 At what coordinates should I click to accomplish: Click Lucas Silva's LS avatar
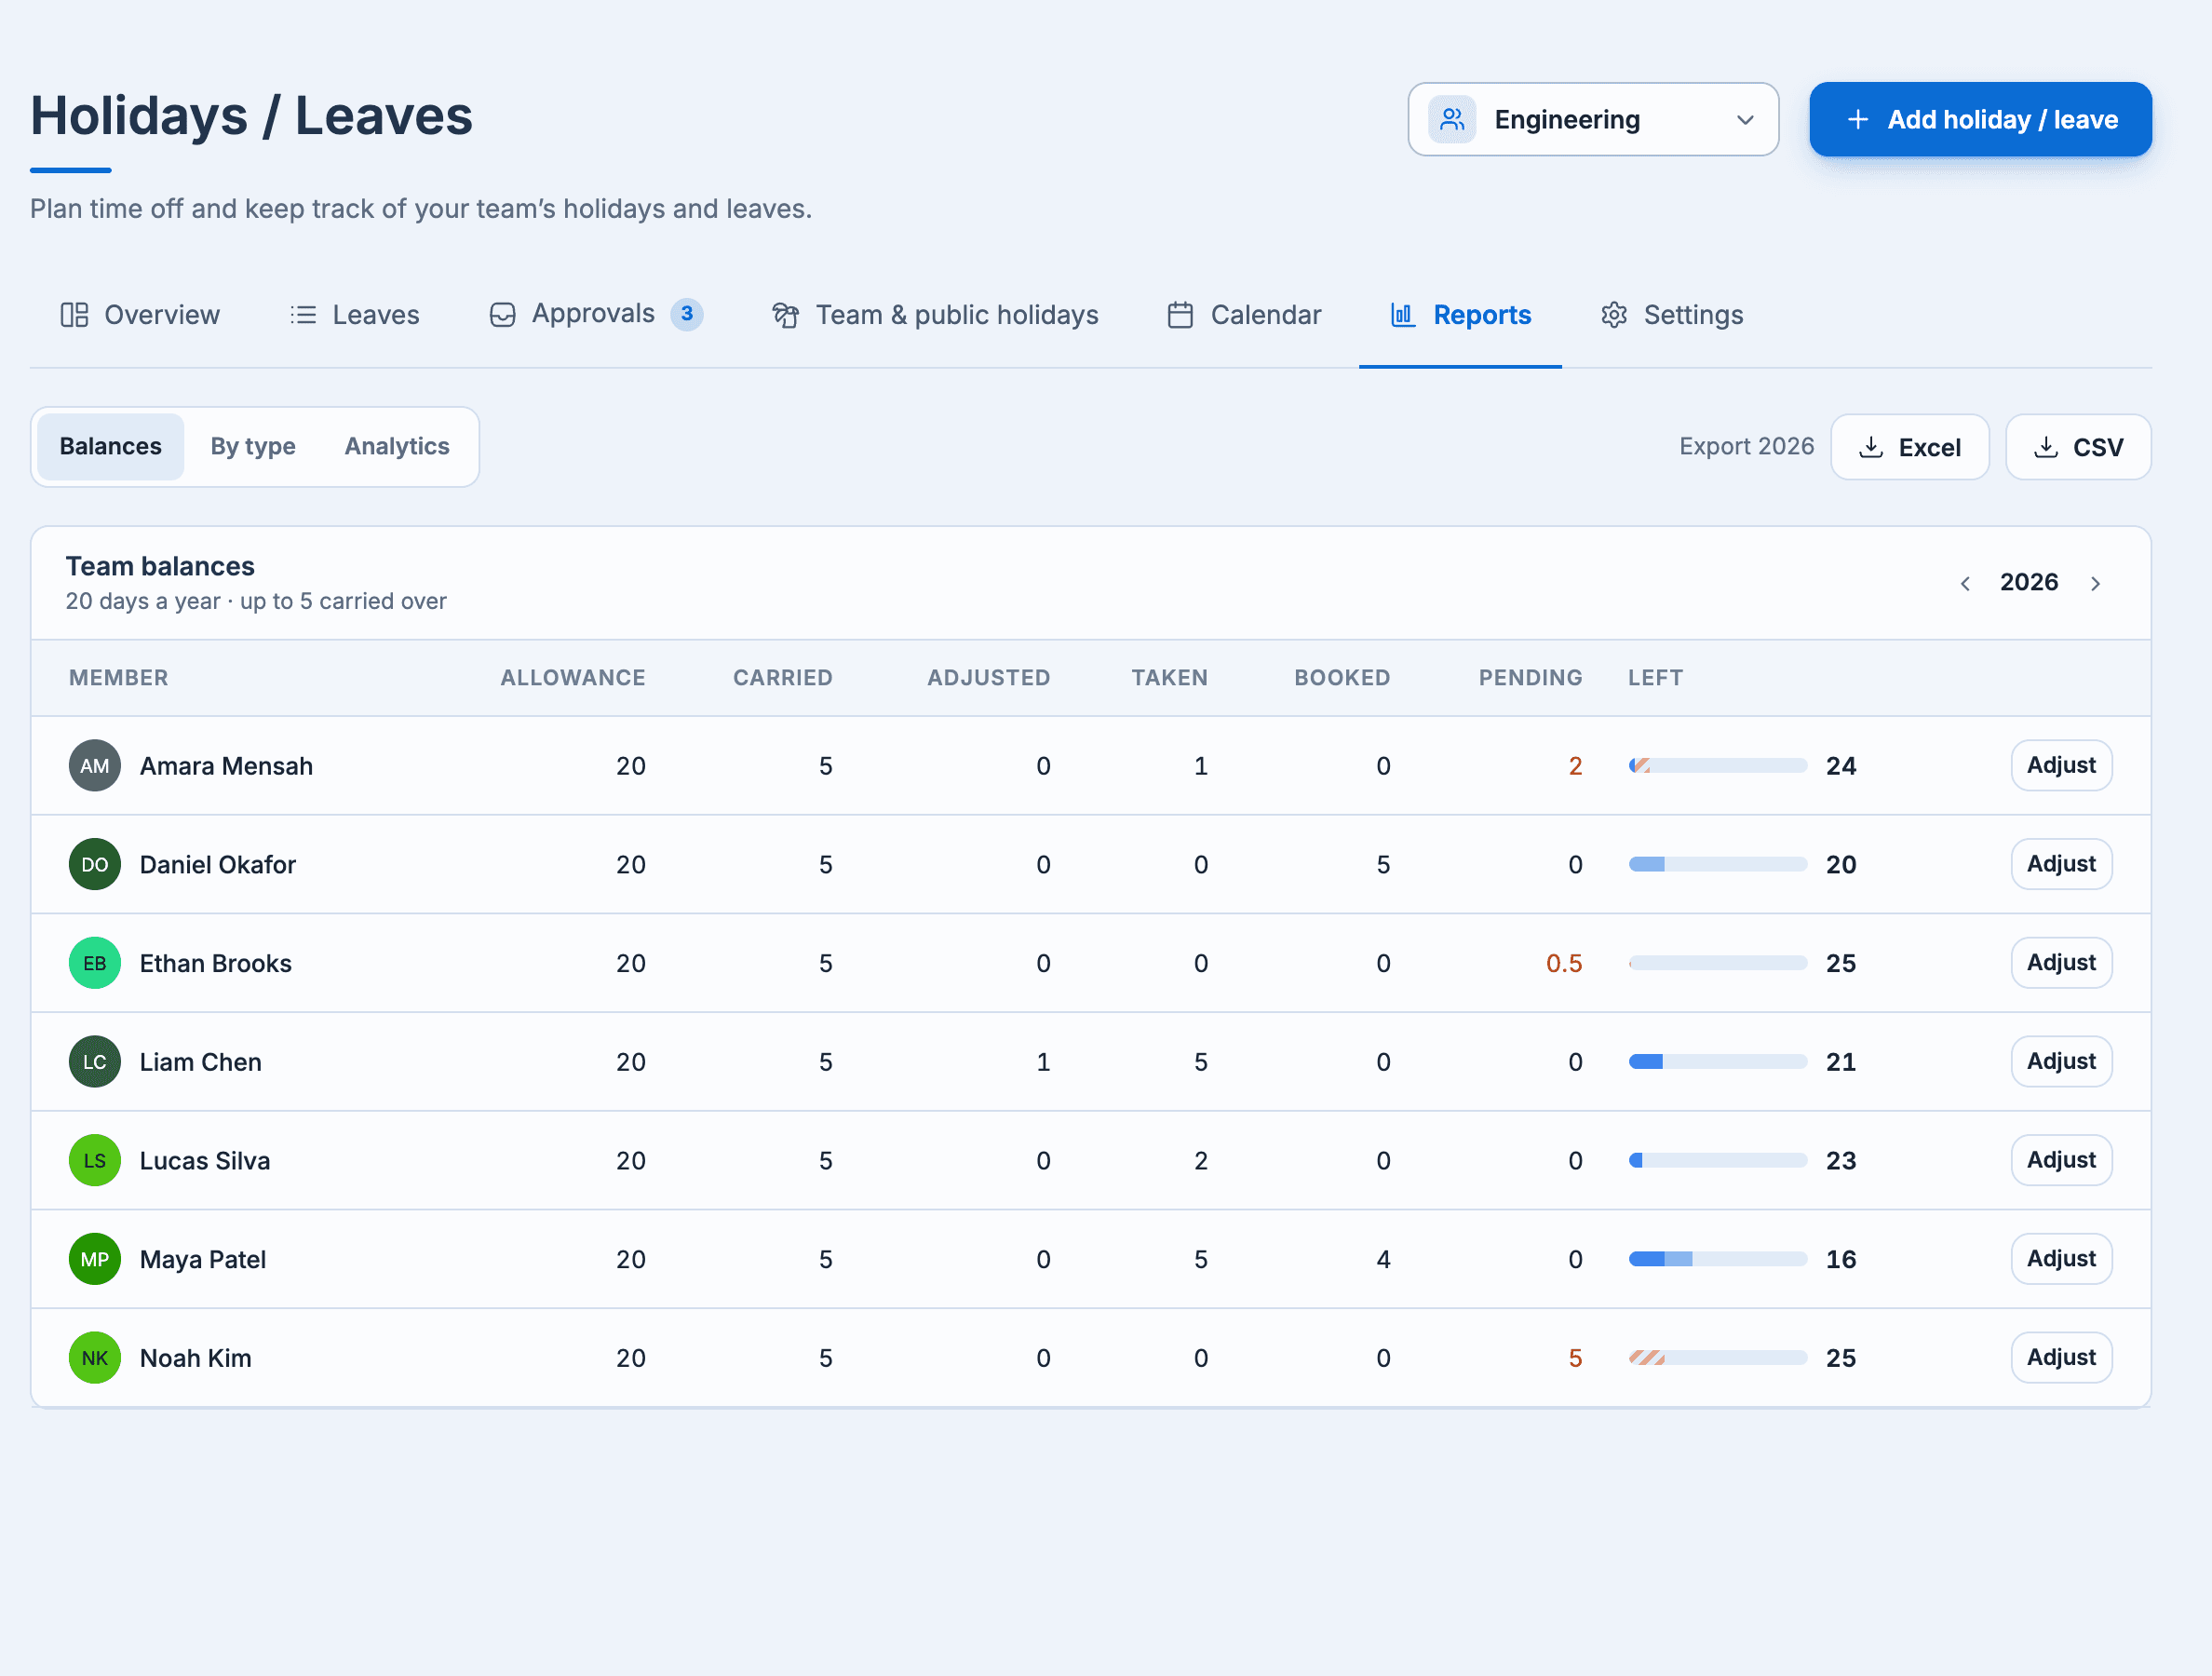[x=95, y=1160]
